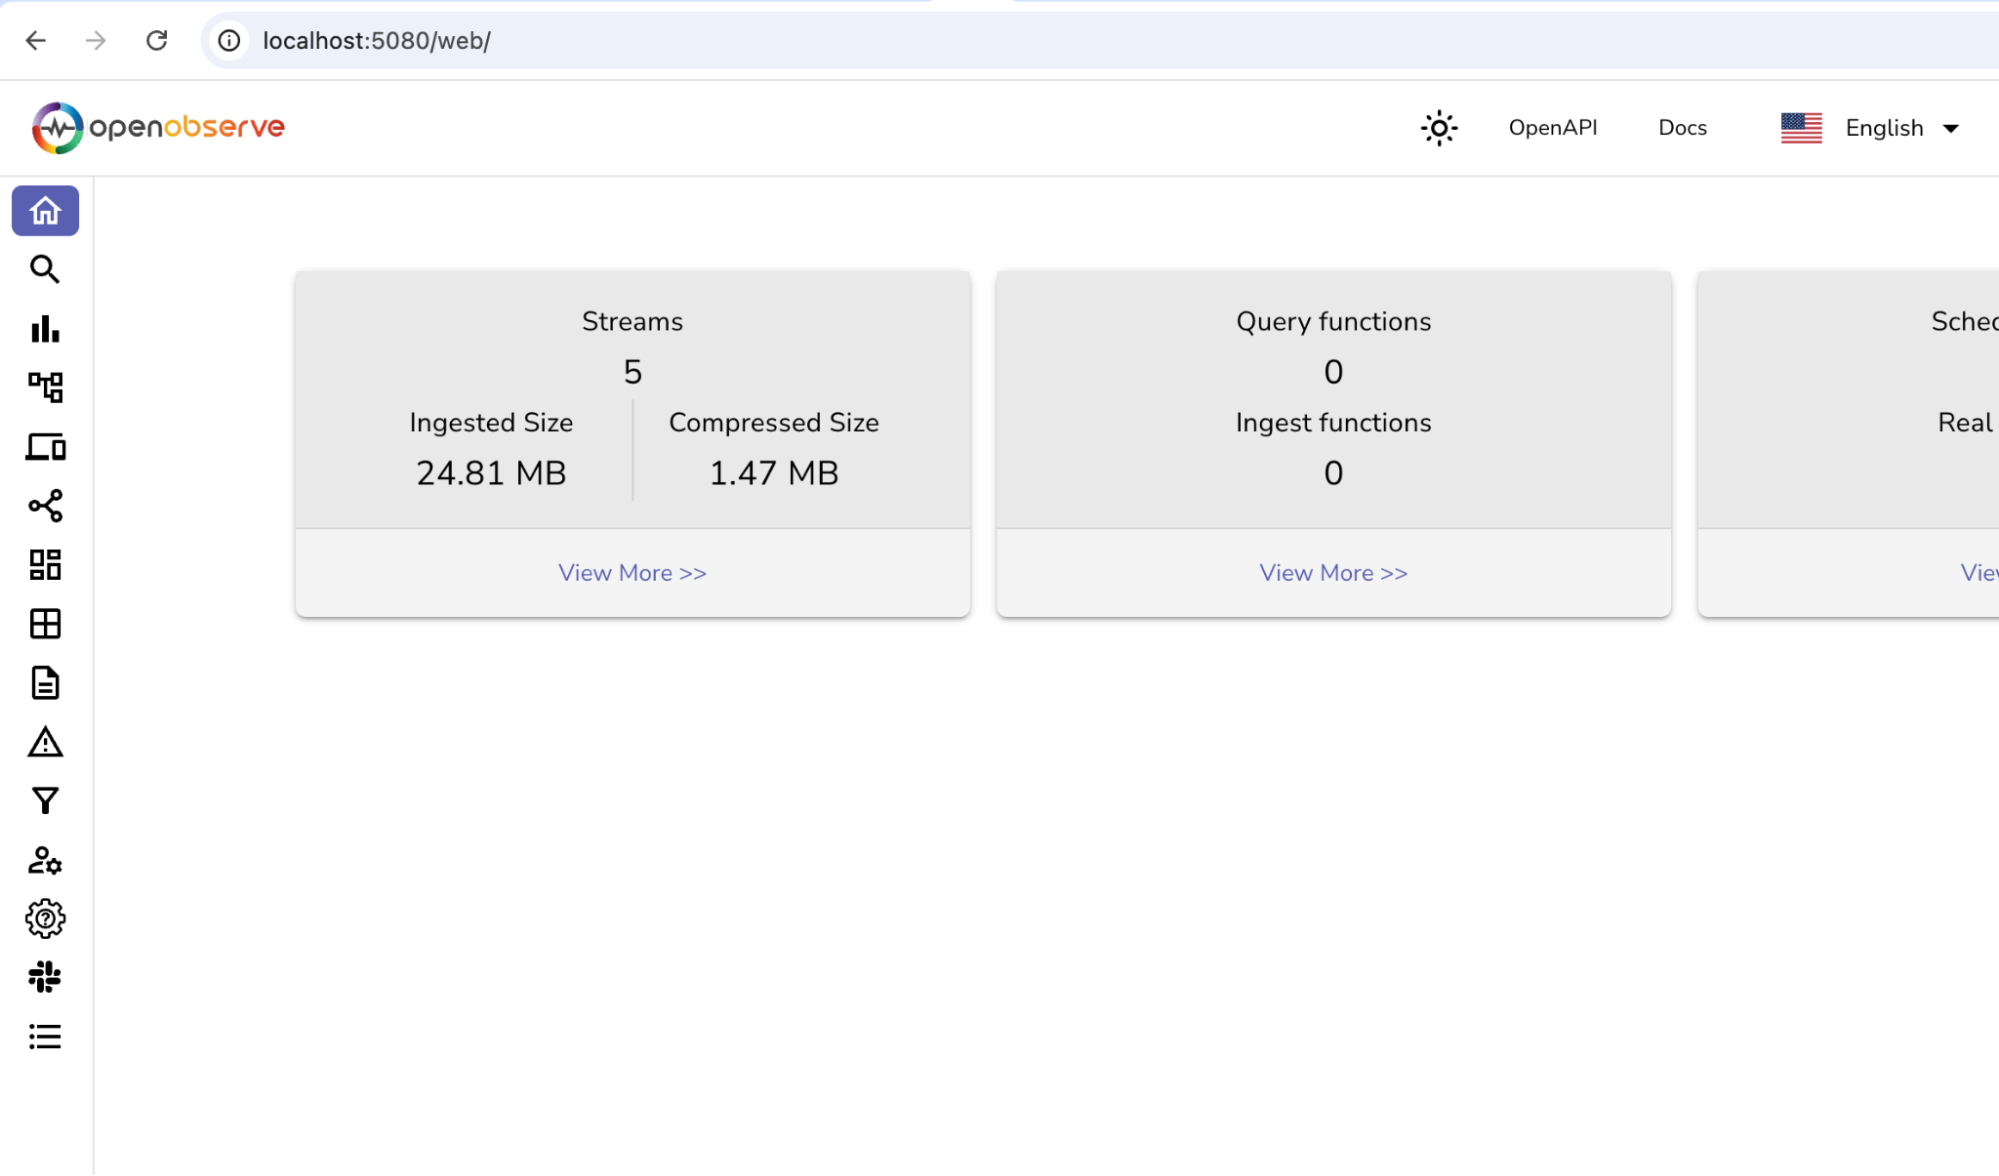The height and width of the screenshot is (1176, 1999).
Task: Click the Alerts icon in sidebar
Action: point(46,742)
